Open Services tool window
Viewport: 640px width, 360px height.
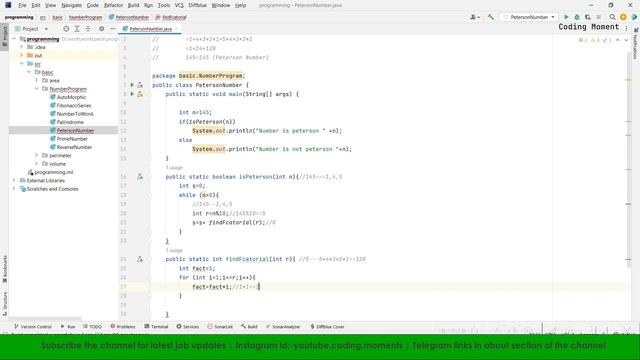coord(188,327)
